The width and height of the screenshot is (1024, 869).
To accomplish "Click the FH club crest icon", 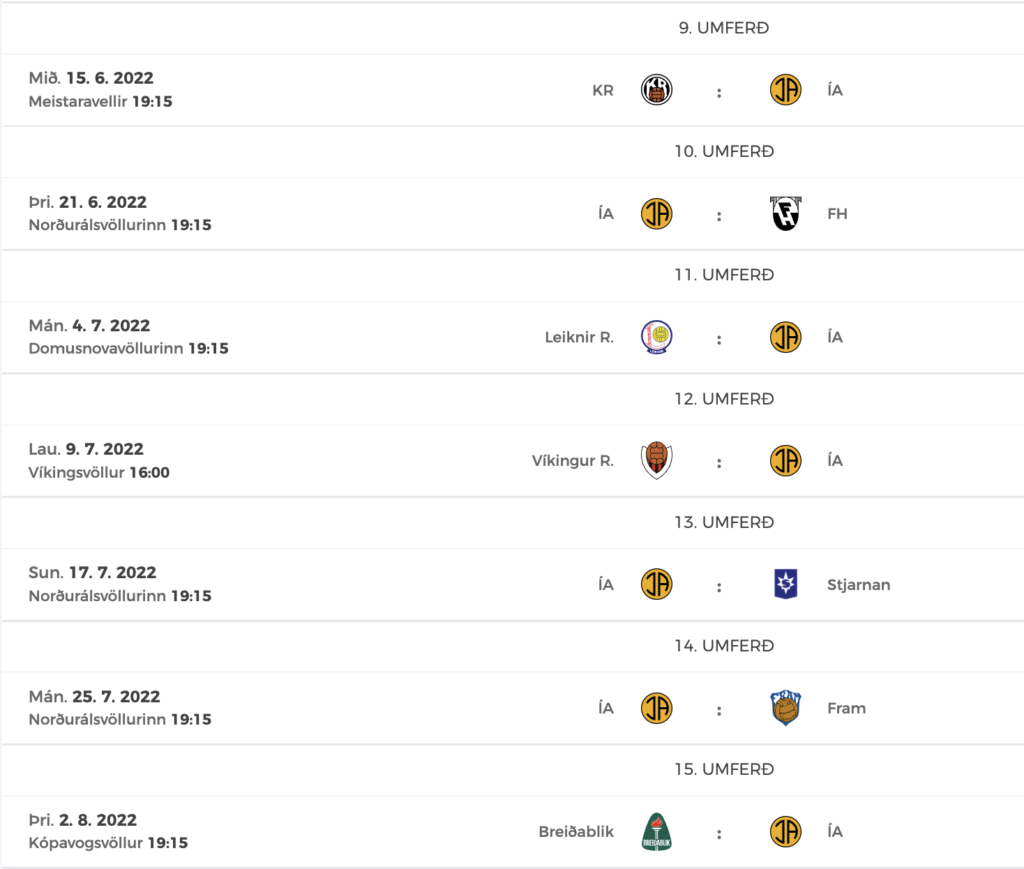I will 786,213.
